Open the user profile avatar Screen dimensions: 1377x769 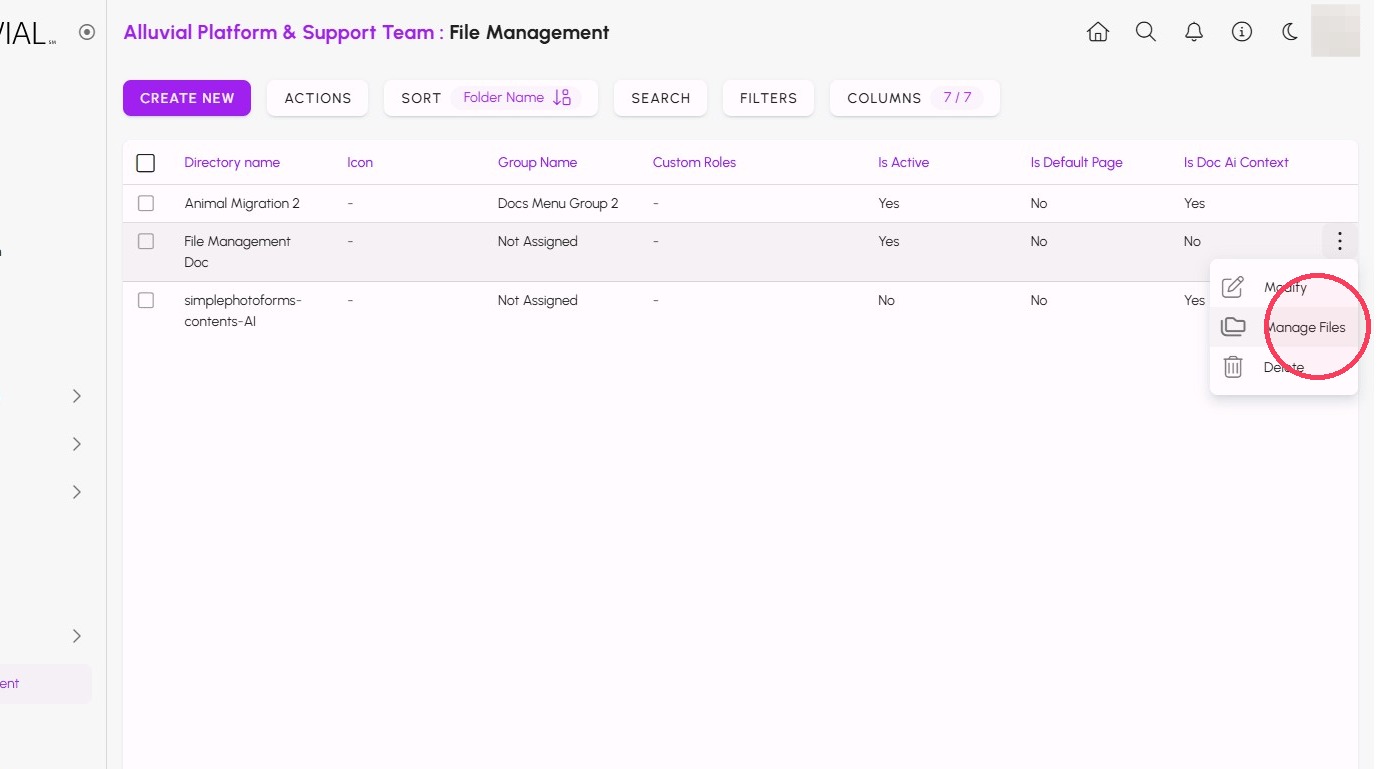[1335, 31]
